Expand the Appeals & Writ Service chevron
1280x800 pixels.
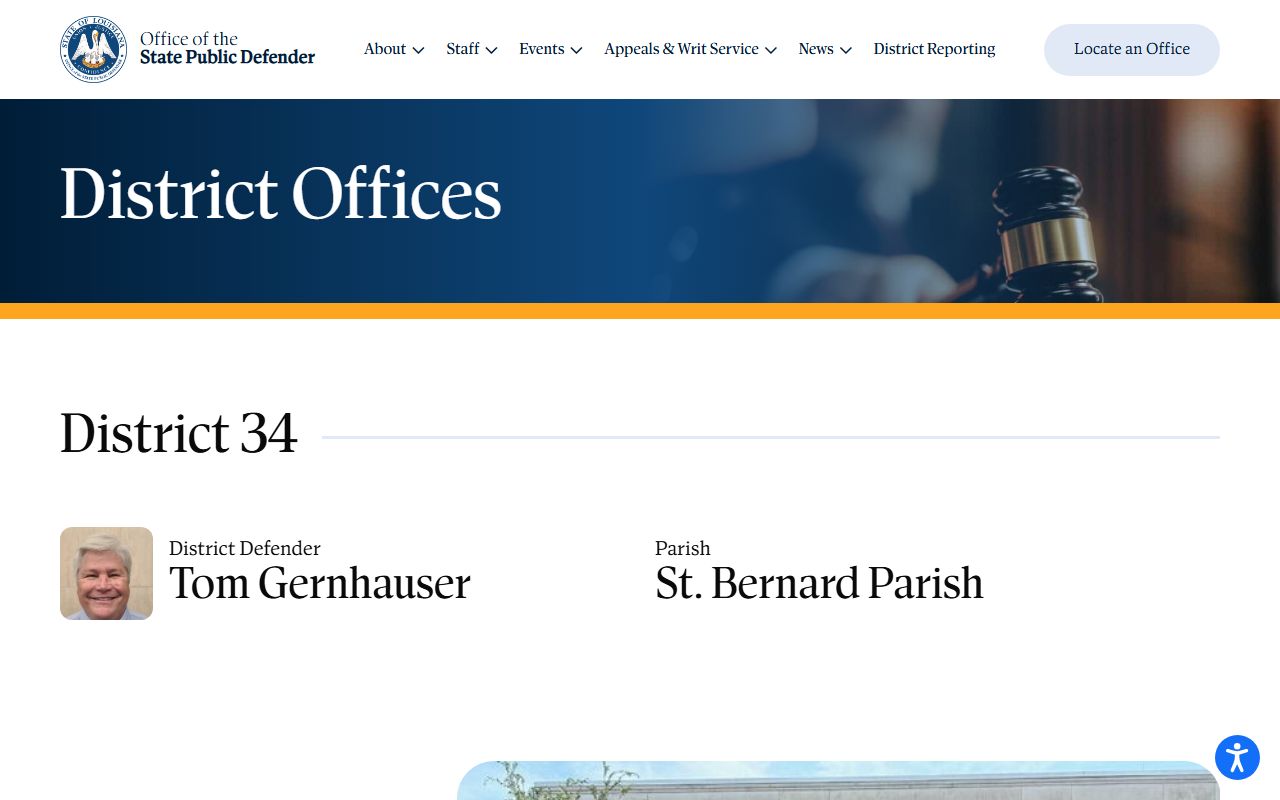(770, 50)
